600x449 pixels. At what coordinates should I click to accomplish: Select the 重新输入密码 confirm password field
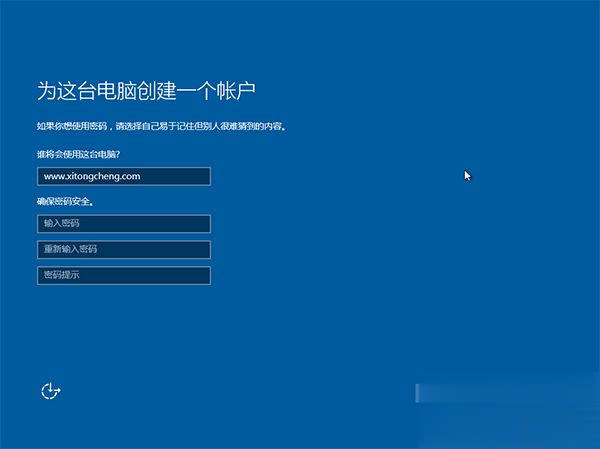(x=123, y=249)
